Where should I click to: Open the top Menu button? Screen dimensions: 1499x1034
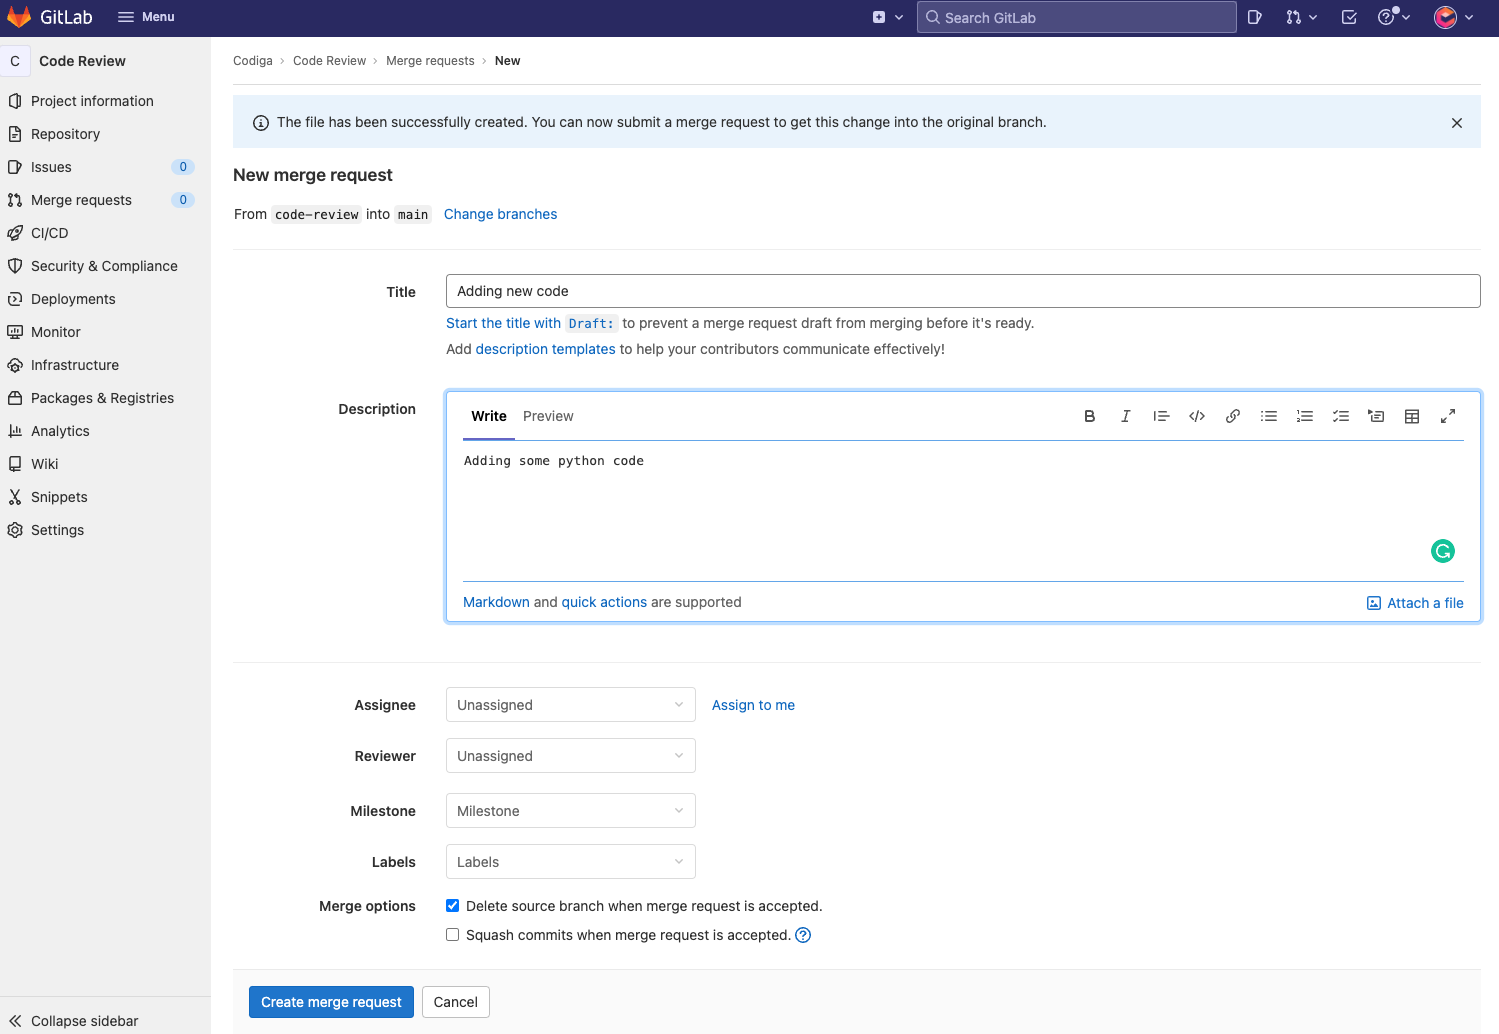pyautogui.click(x=146, y=17)
